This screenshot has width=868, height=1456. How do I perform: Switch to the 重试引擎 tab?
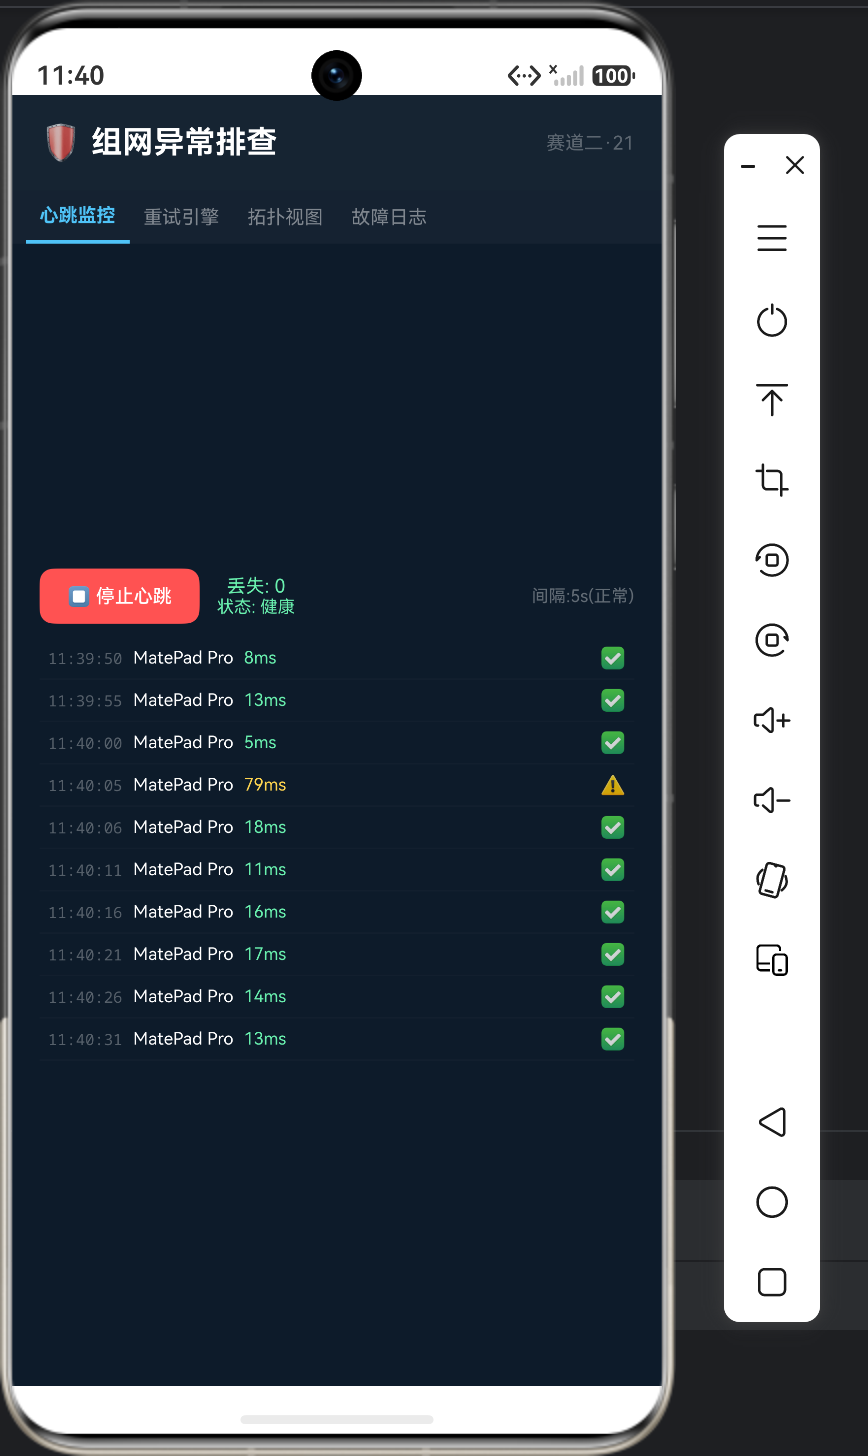[x=181, y=217]
